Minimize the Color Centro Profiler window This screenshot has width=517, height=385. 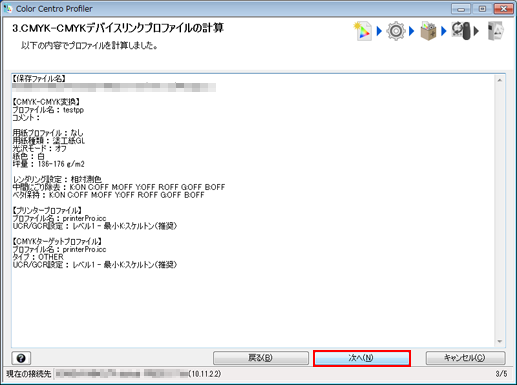pyautogui.click(x=461, y=9)
